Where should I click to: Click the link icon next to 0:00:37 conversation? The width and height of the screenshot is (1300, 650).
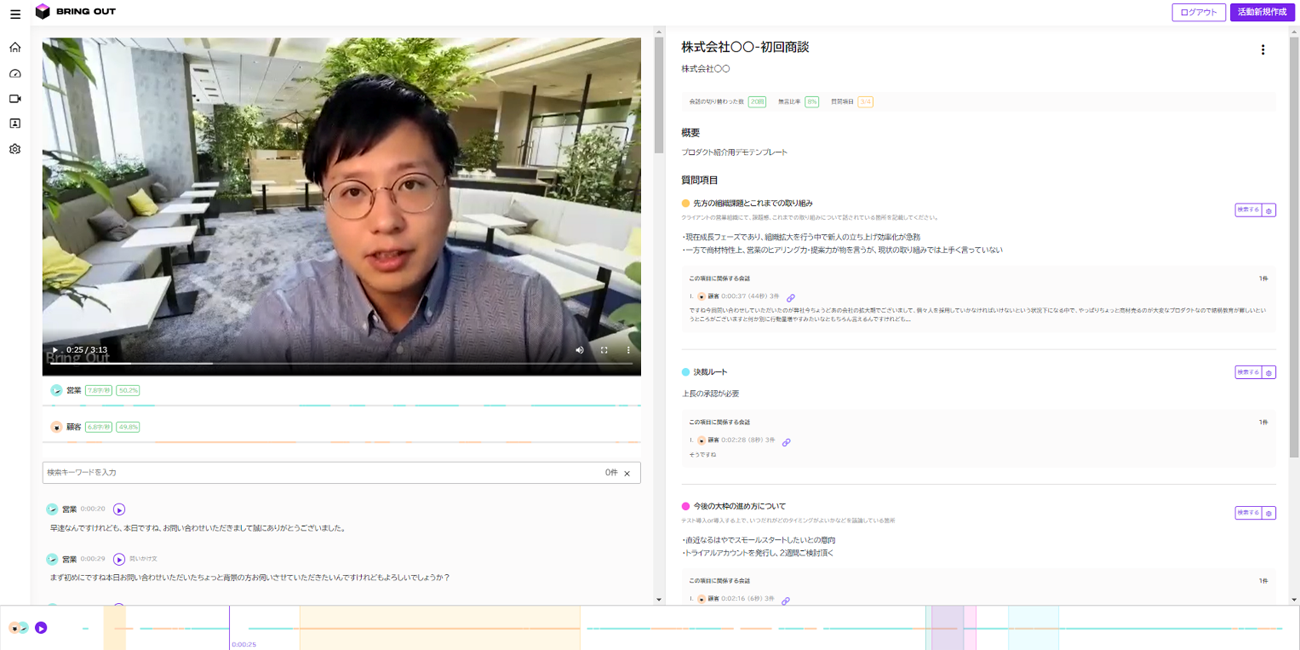(791, 297)
